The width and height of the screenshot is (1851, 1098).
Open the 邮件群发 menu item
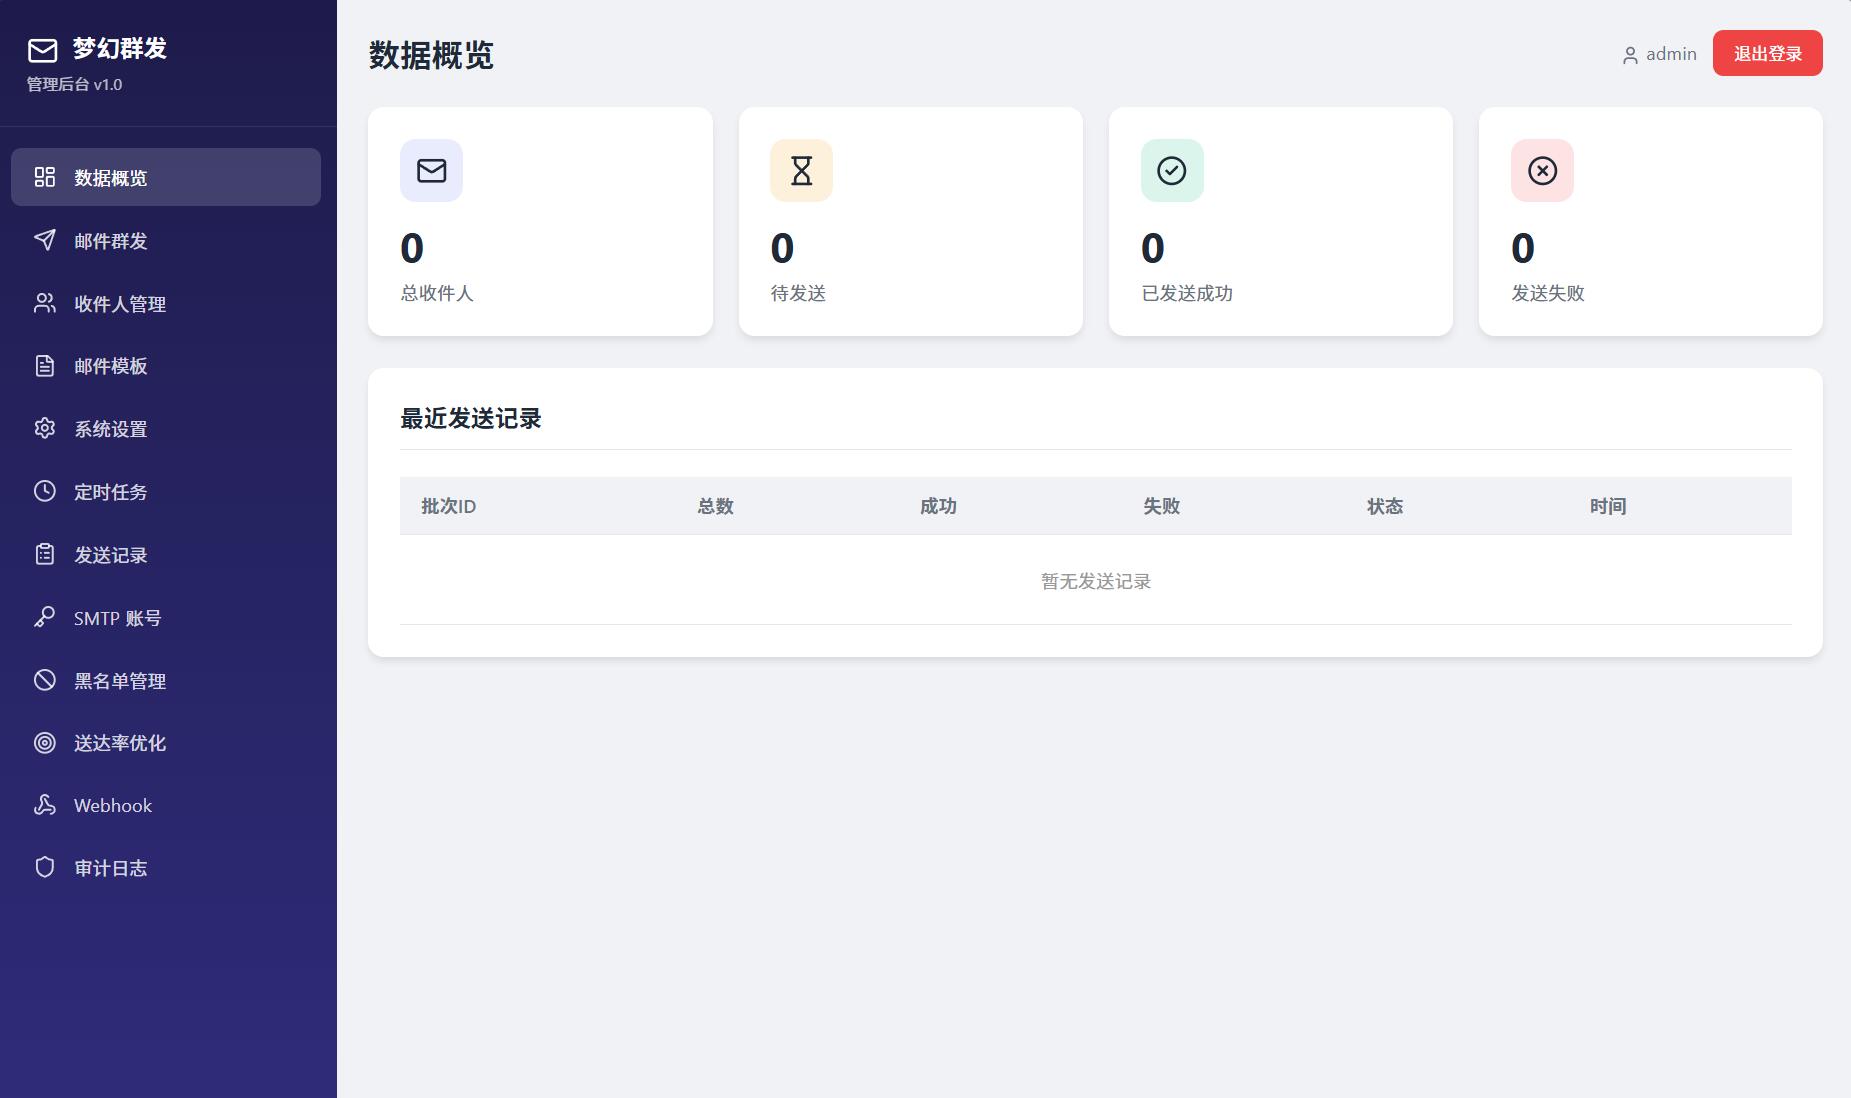pos(166,240)
